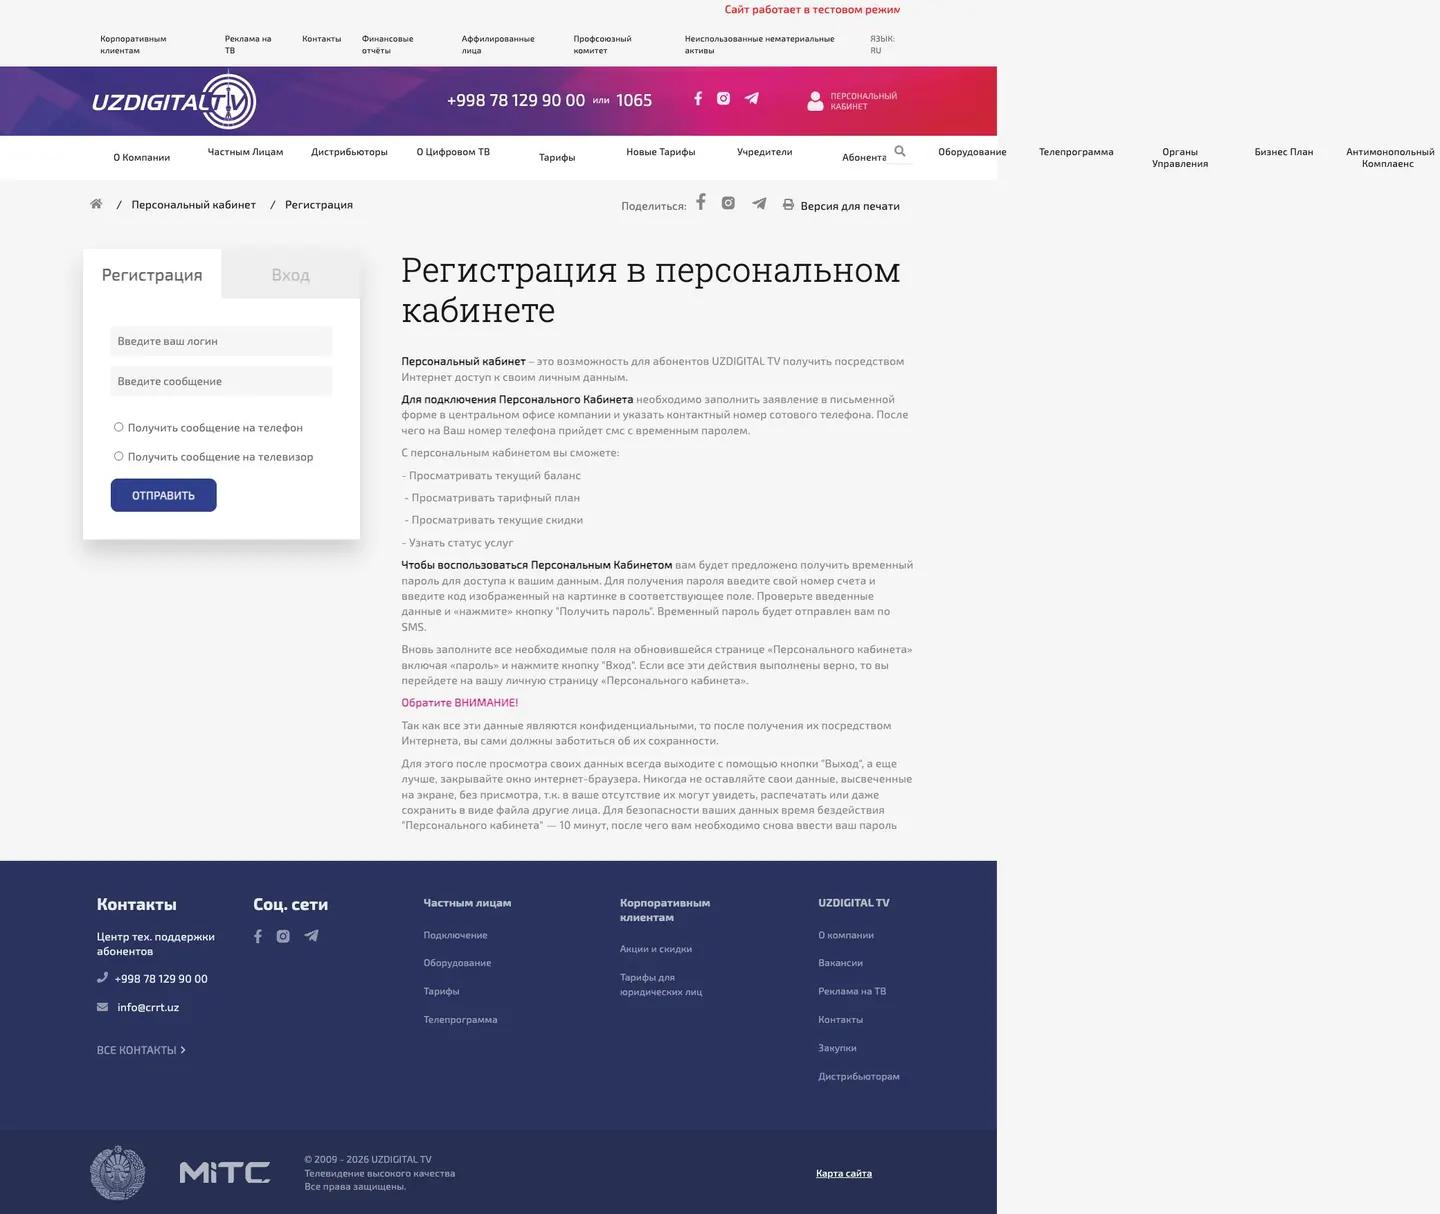The width and height of the screenshot is (1440, 1214).
Task: Open Антимонопольный Комплаенс menu item
Action: tap(1389, 158)
